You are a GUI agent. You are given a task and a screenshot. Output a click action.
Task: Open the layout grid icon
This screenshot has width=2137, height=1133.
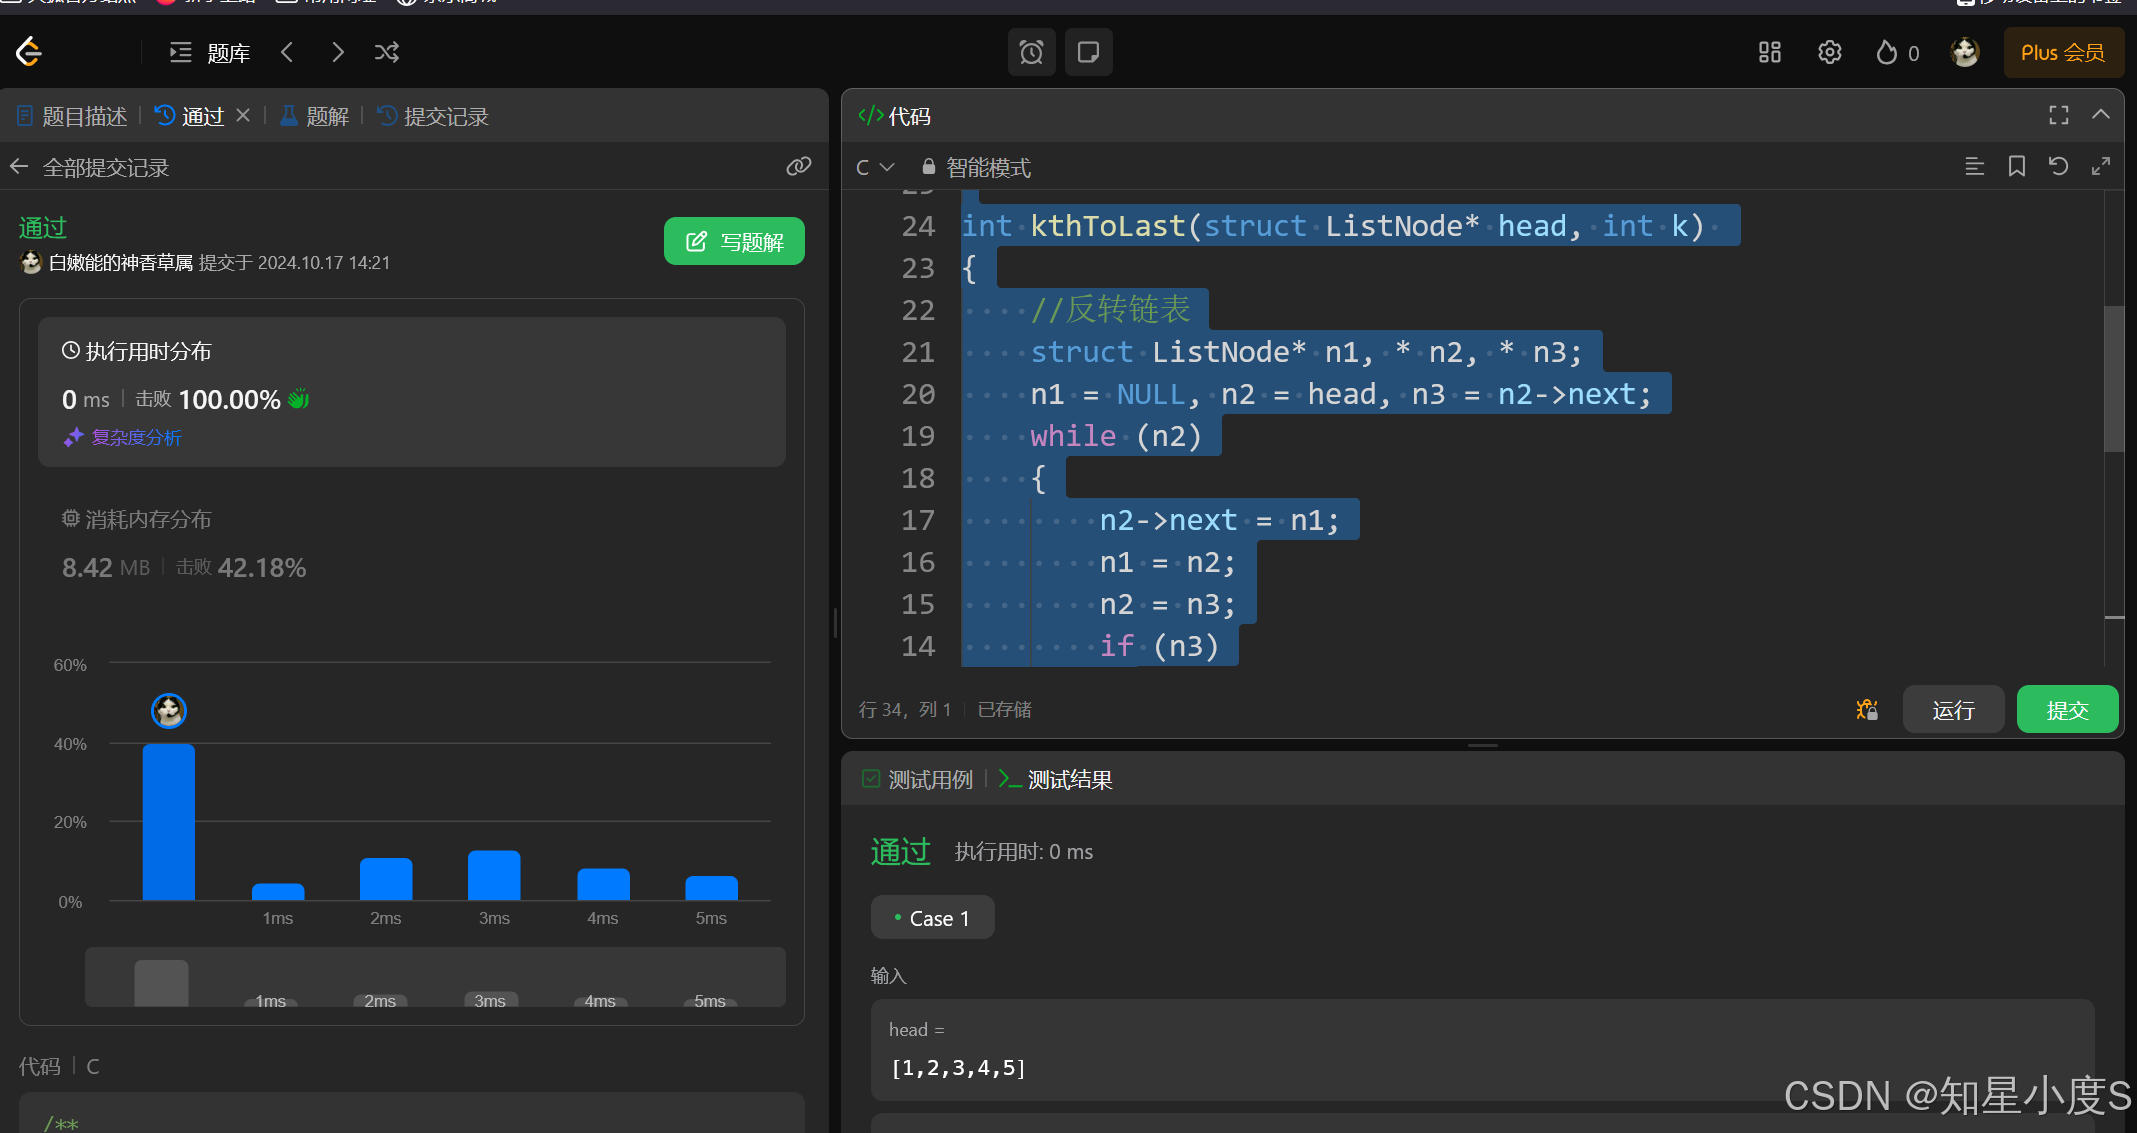1769,52
